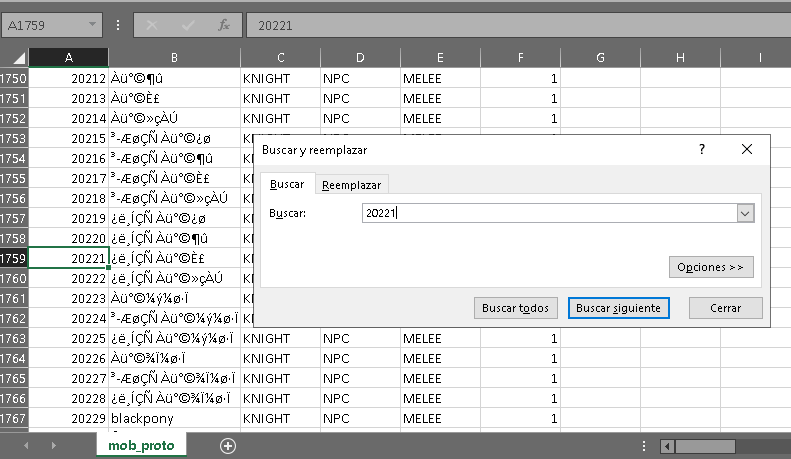This screenshot has width=791, height=459.
Task: Select cell containing 20219
Action: [69, 218]
